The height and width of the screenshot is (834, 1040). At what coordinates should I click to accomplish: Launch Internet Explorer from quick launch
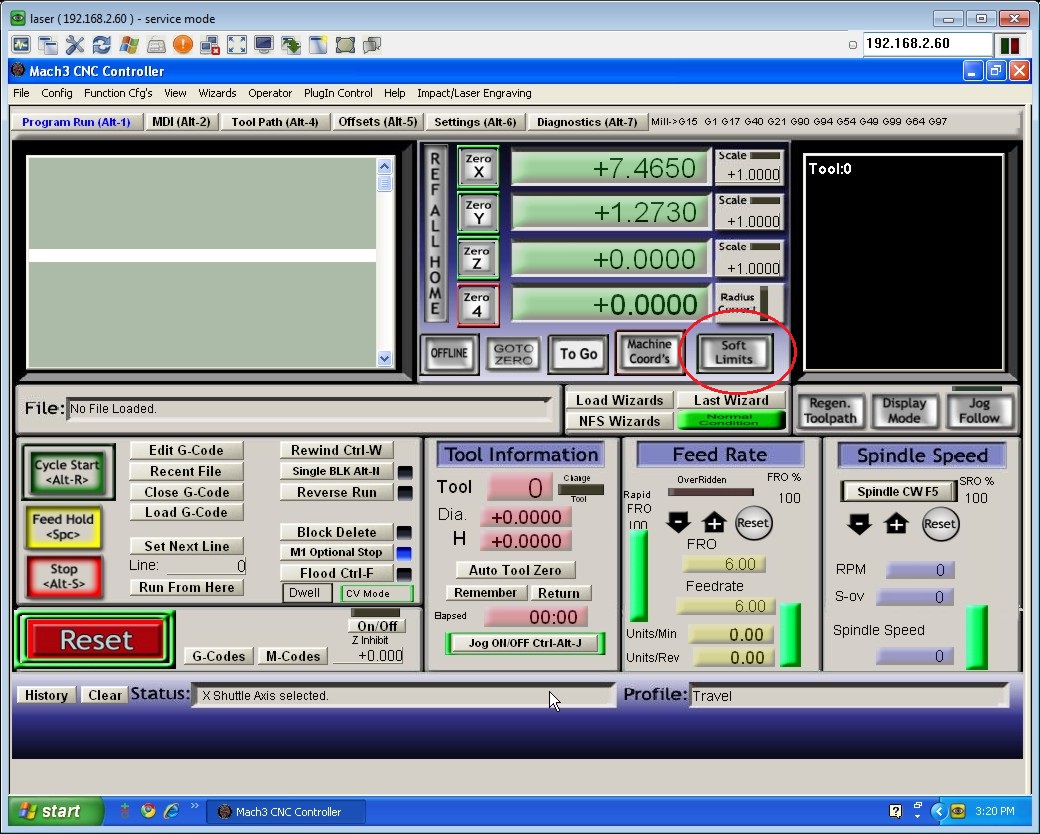(171, 810)
